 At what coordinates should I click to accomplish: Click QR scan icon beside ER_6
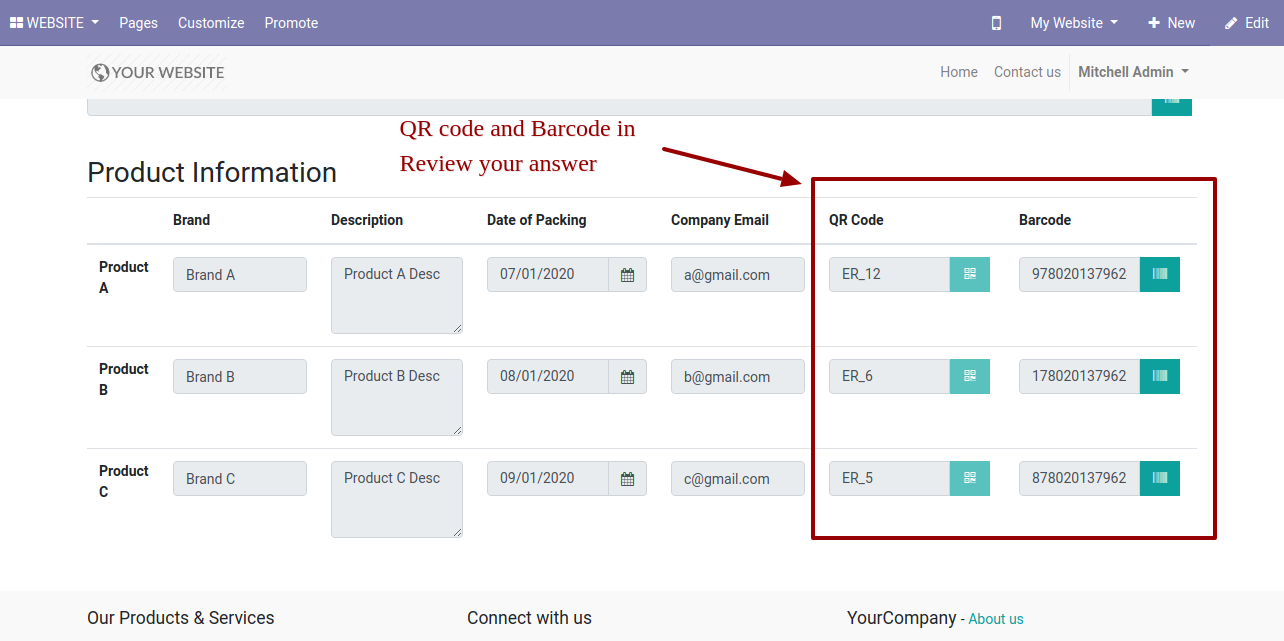(970, 376)
